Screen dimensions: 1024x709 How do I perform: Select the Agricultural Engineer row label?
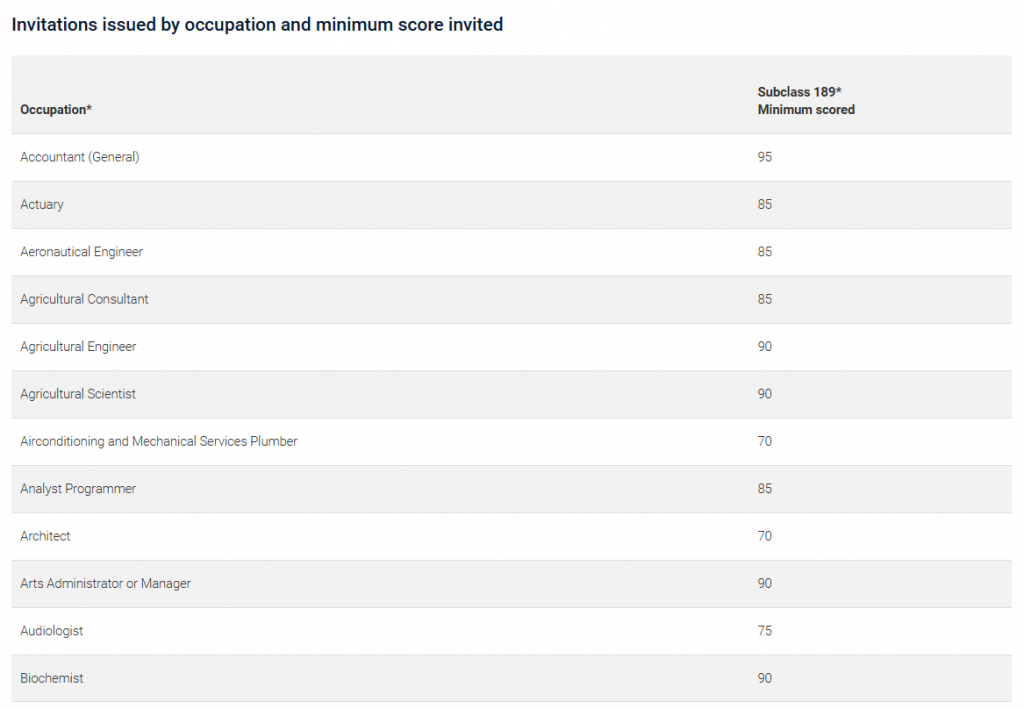coord(78,347)
